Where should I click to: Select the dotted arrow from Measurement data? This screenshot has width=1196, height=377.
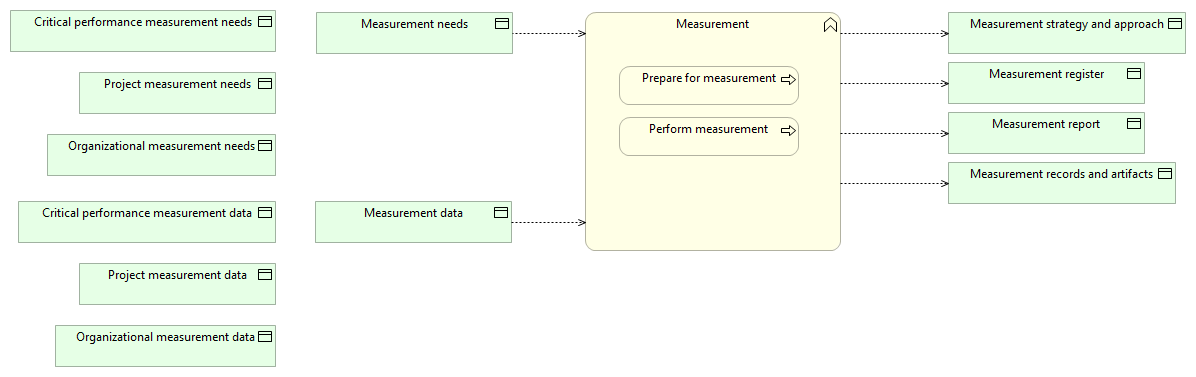coord(548,223)
